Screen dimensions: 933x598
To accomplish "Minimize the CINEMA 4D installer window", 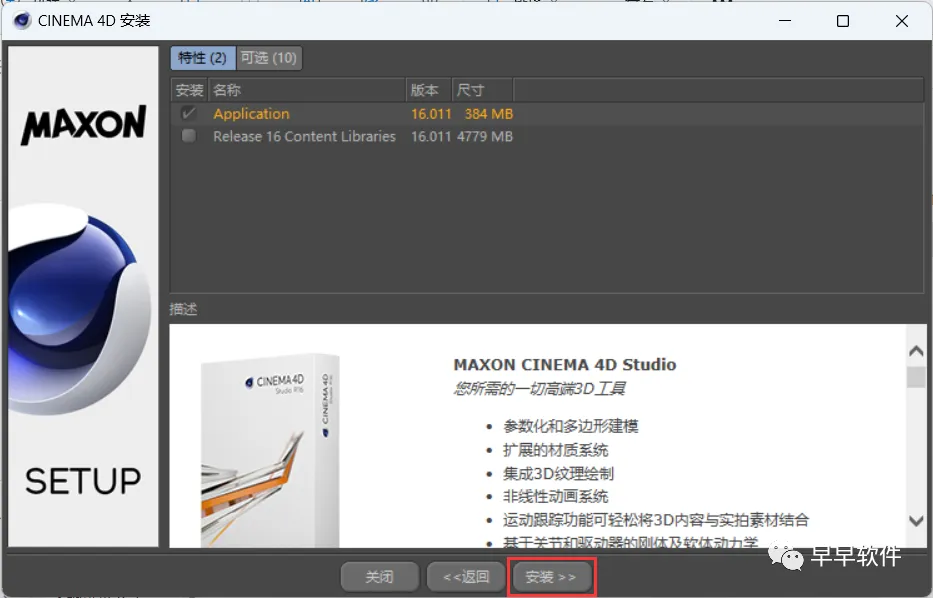I will tap(785, 21).
